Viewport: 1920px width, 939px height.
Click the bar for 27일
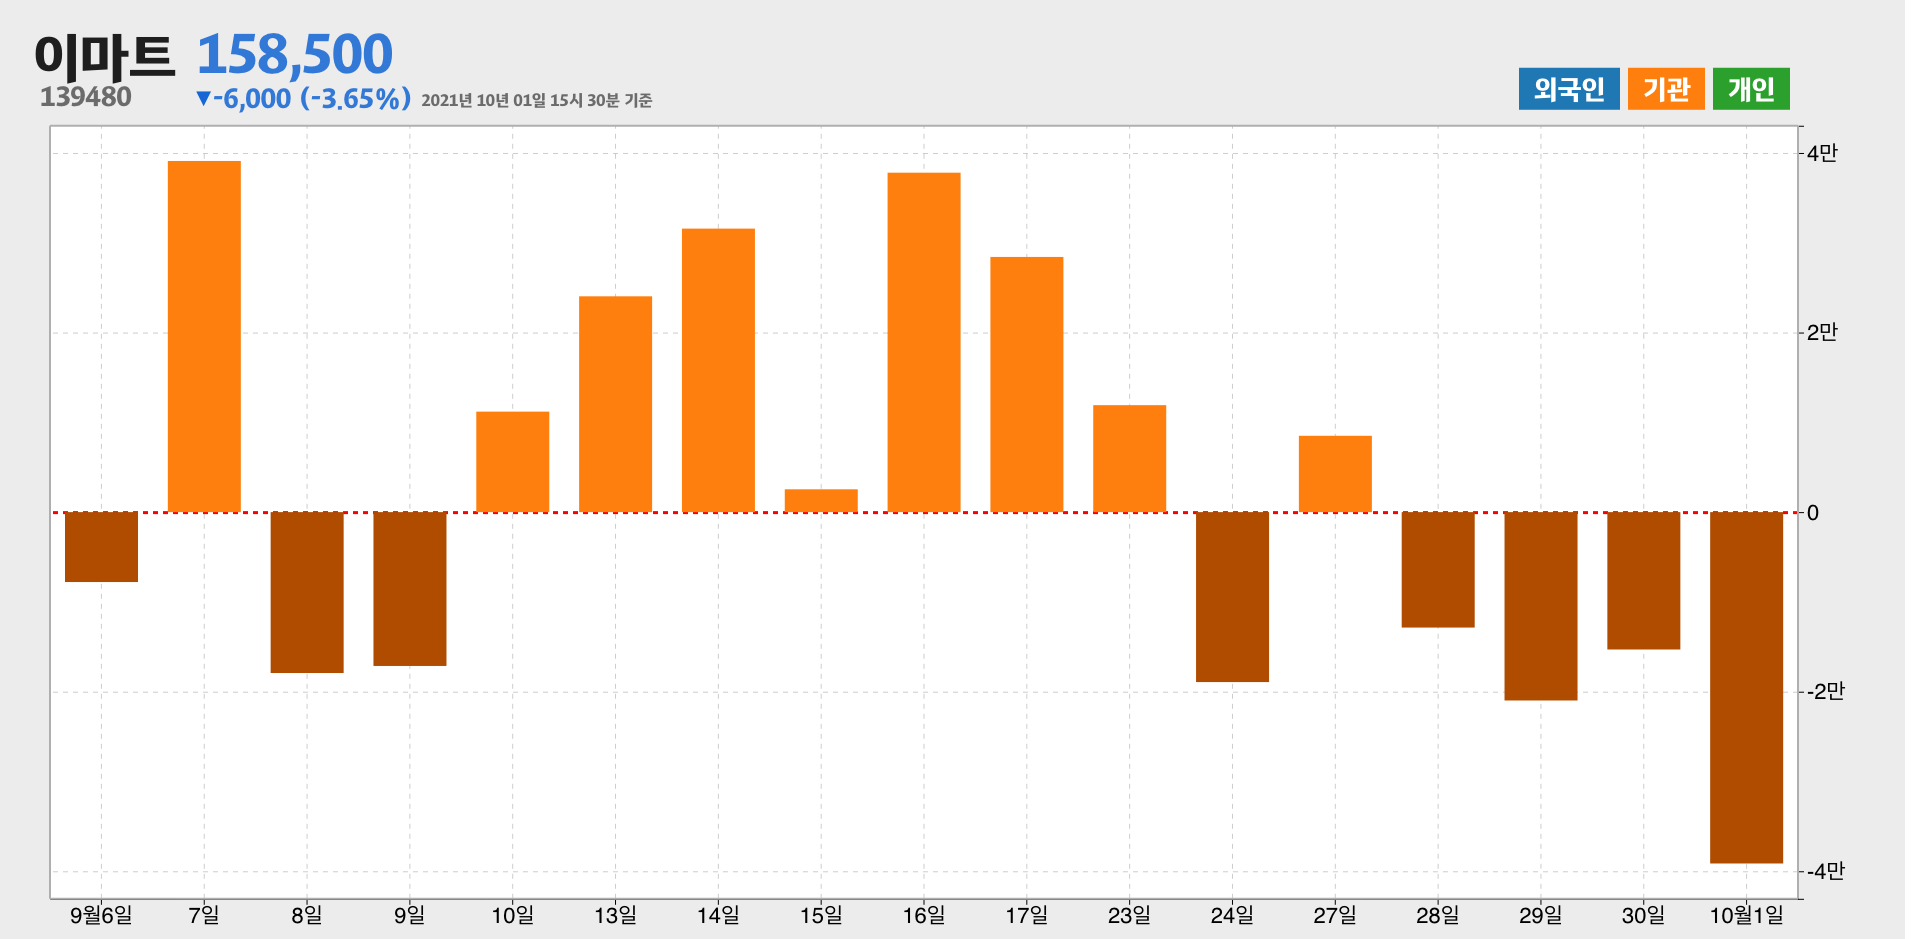point(1335,474)
